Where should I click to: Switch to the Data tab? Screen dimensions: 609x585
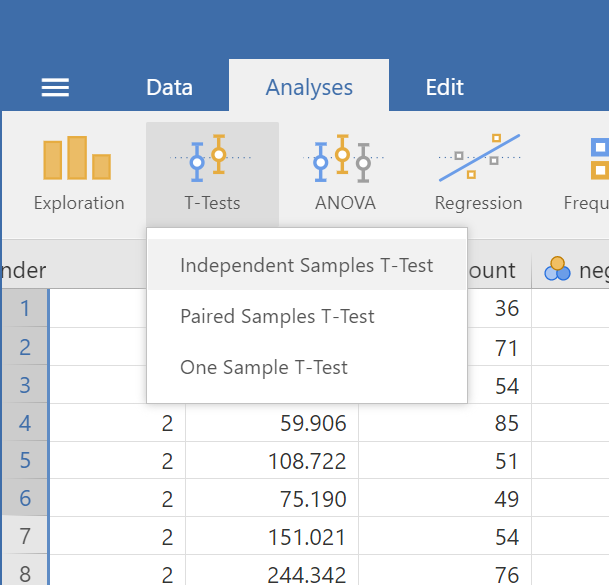point(169,88)
